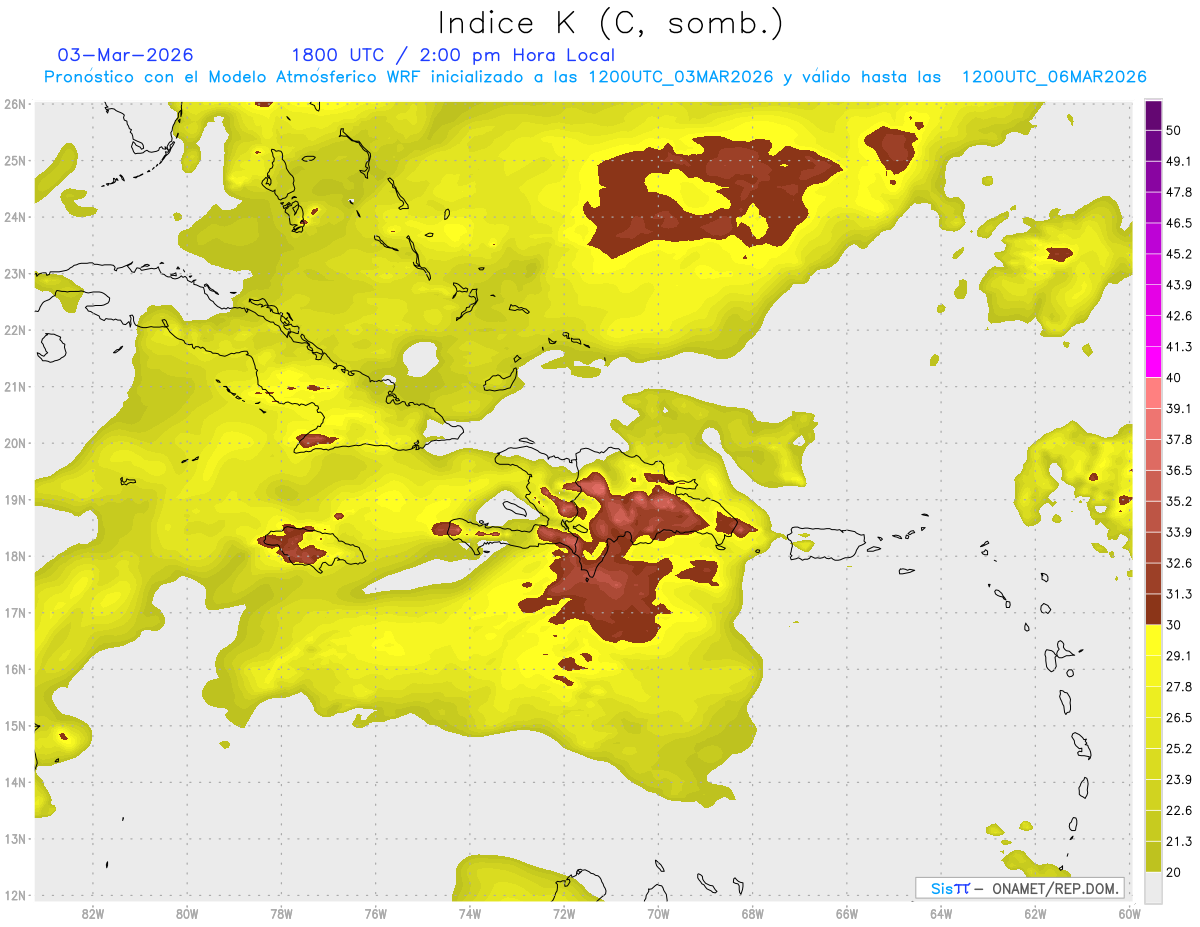Click the legend value '26.5'

(x=1179, y=718)
